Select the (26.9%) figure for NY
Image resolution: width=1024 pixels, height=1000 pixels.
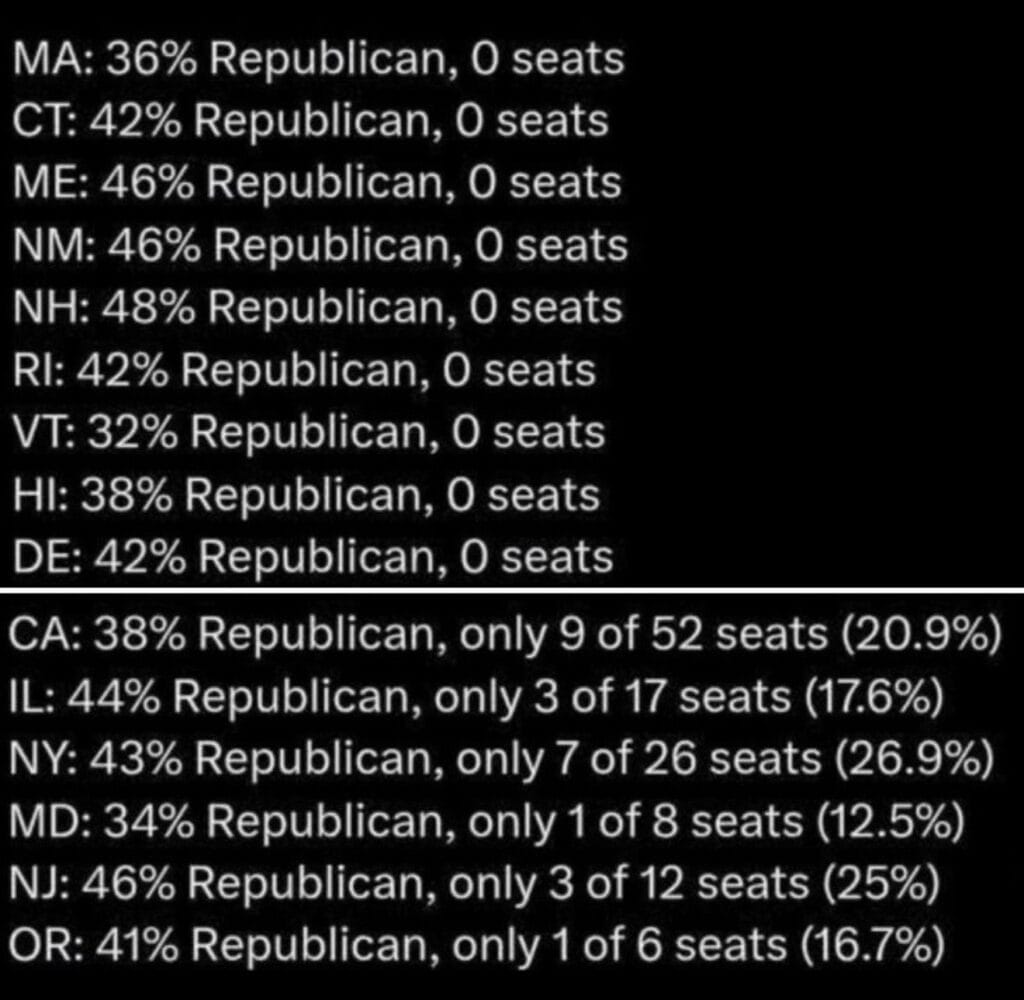click(x=914, y=759)
